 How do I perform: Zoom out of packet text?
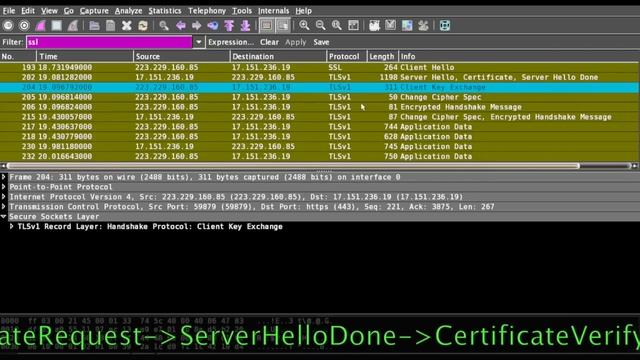coord(320,26)
